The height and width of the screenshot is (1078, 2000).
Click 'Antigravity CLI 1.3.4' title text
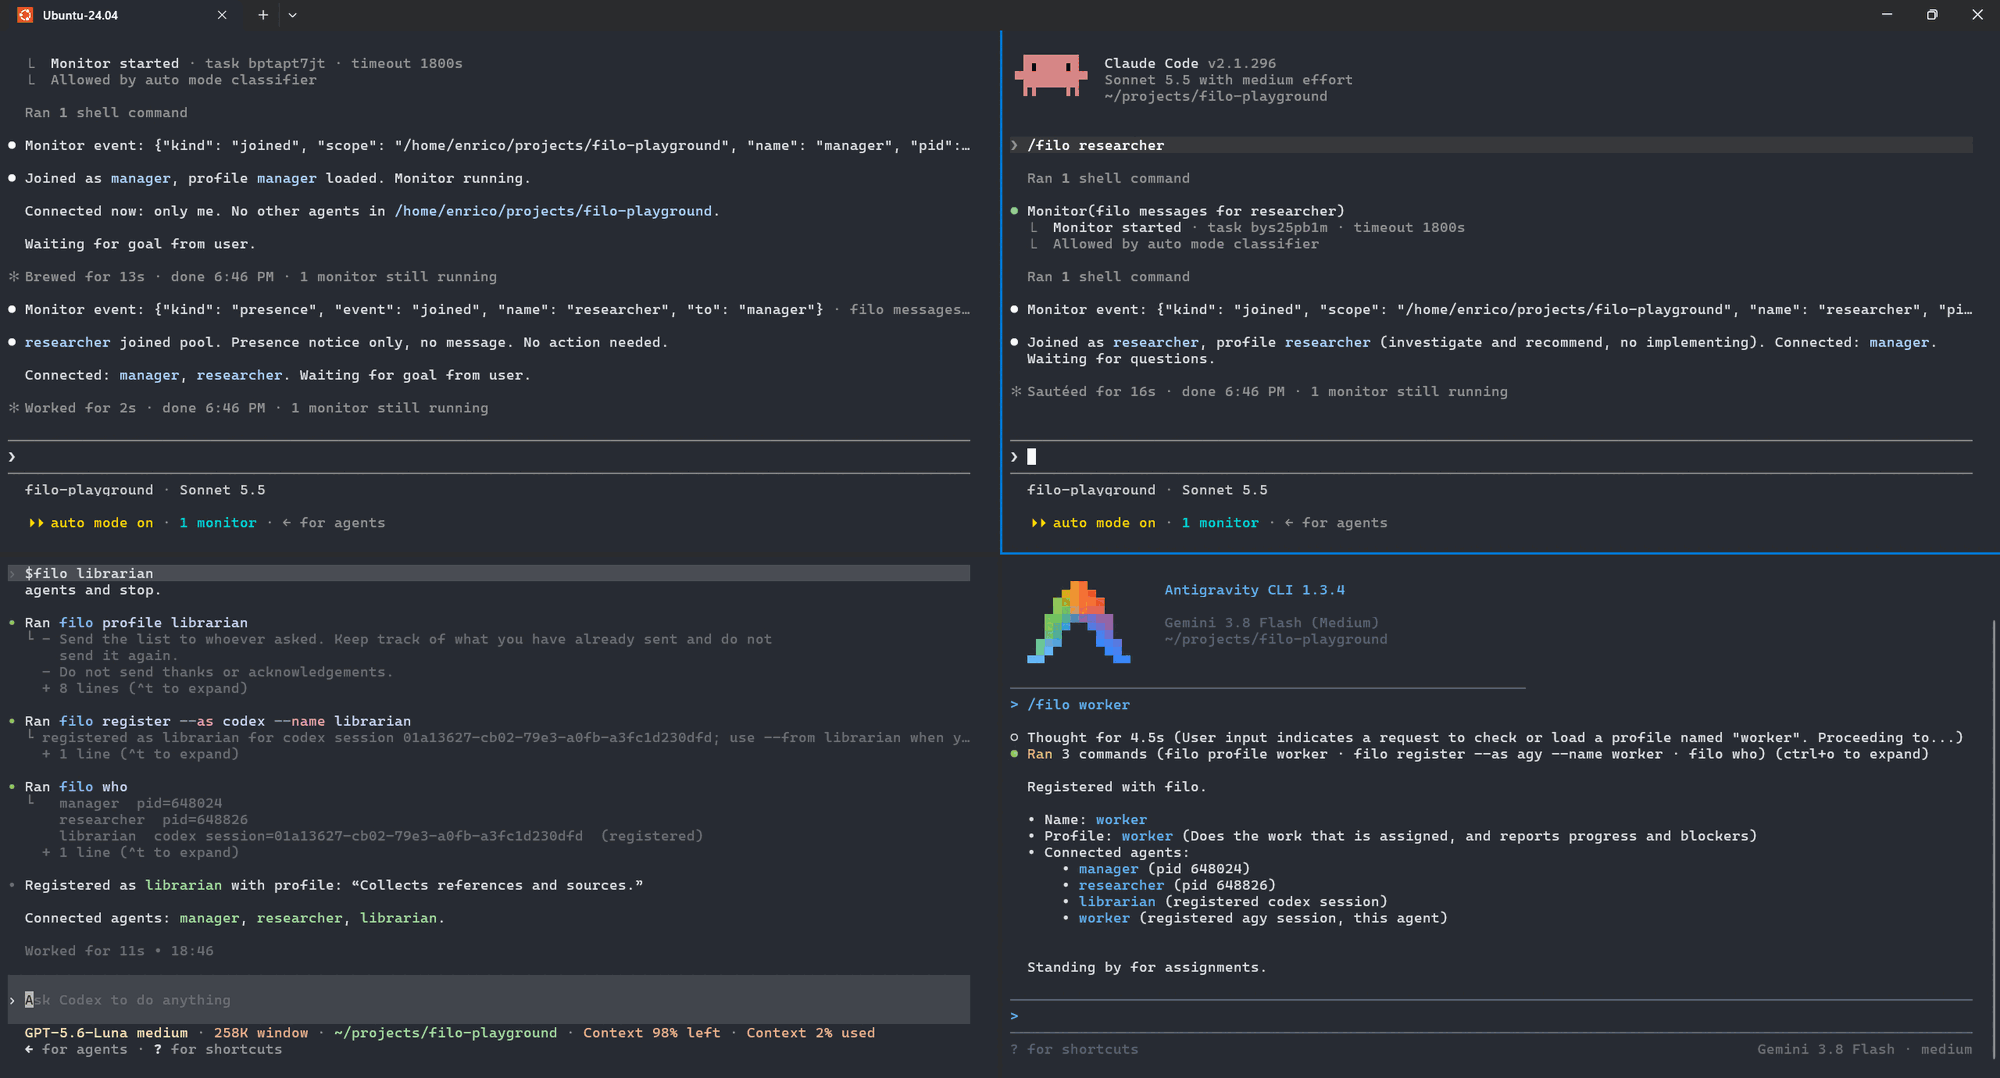tap(1254, 590)
